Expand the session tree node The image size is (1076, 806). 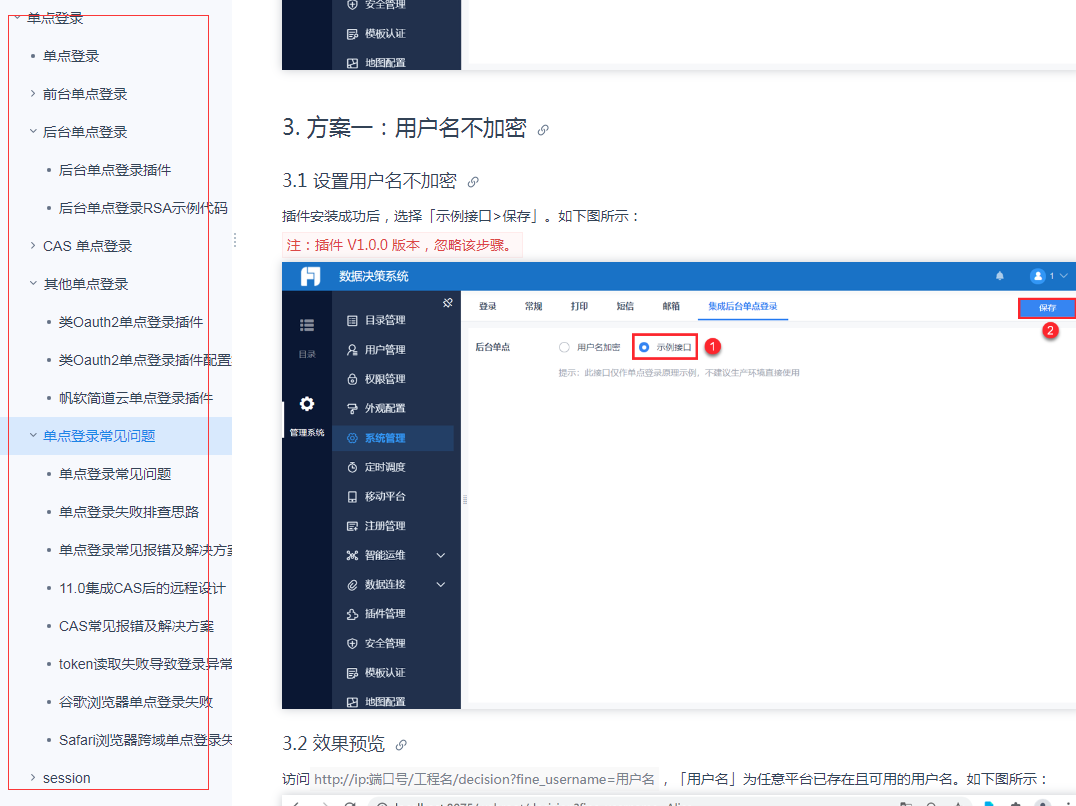[32, 777]
